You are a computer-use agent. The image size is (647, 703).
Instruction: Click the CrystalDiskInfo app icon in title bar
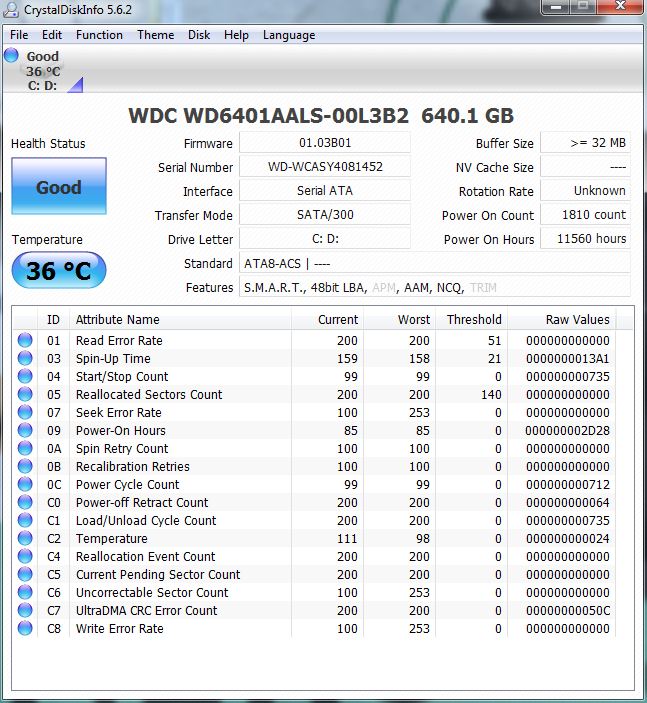(x=11, y=9)
